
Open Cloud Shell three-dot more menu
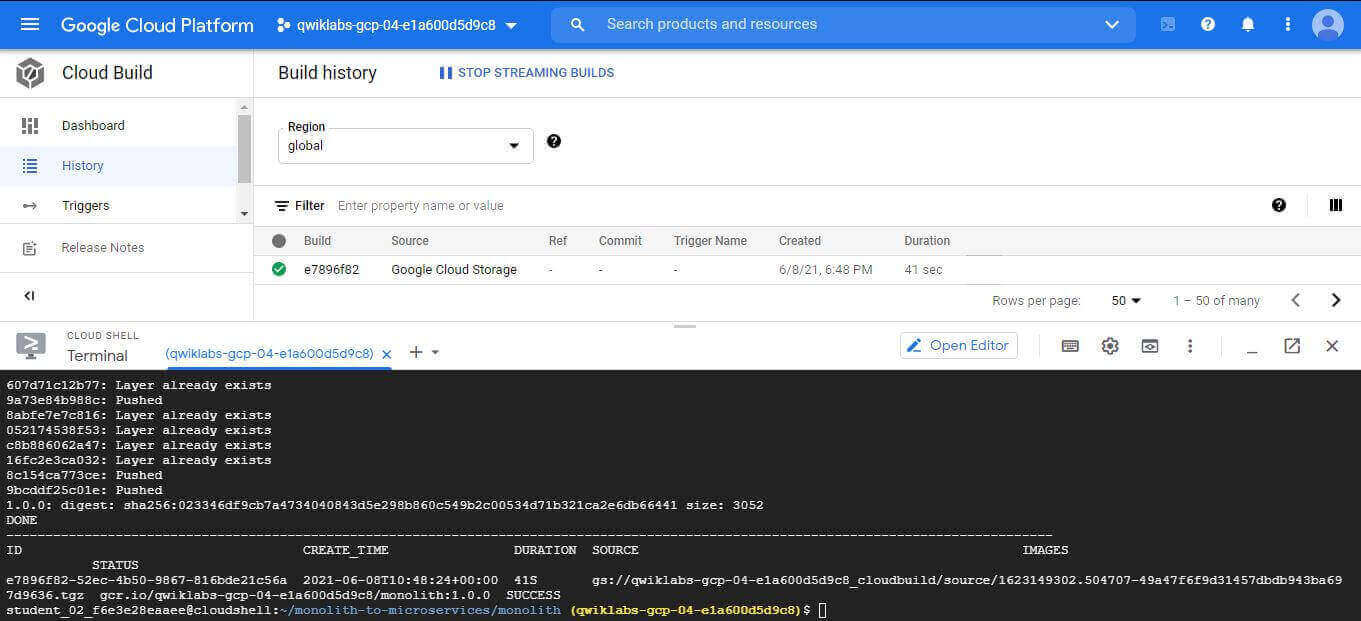(1190, 346)
